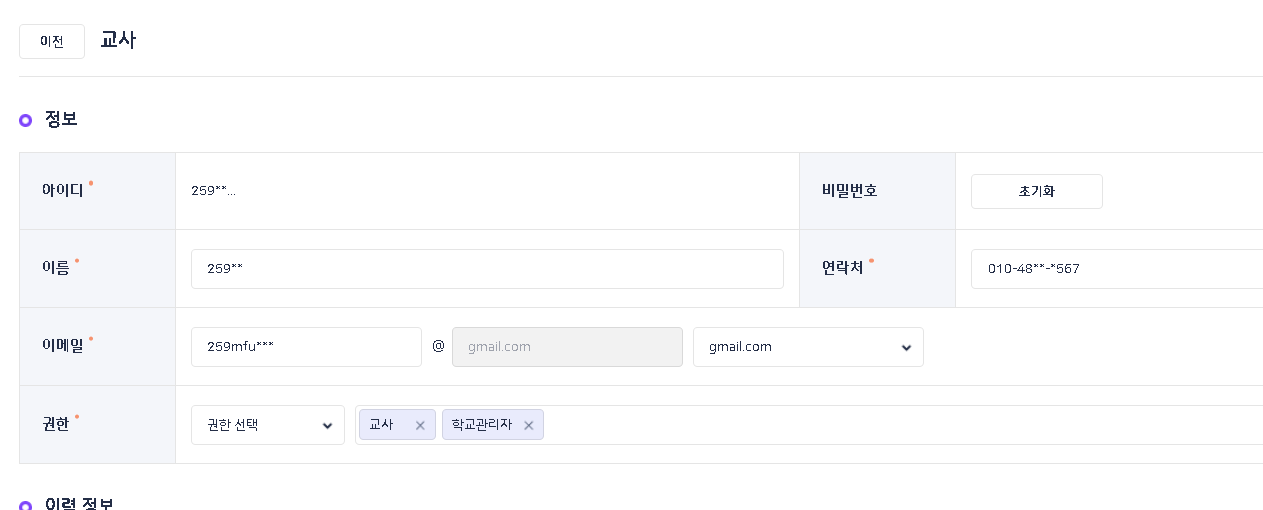Image resolution: width=1263 pixels, height=510 pixels.
Task: Click the 교사 page title
Action: click(x=118, y=41)
